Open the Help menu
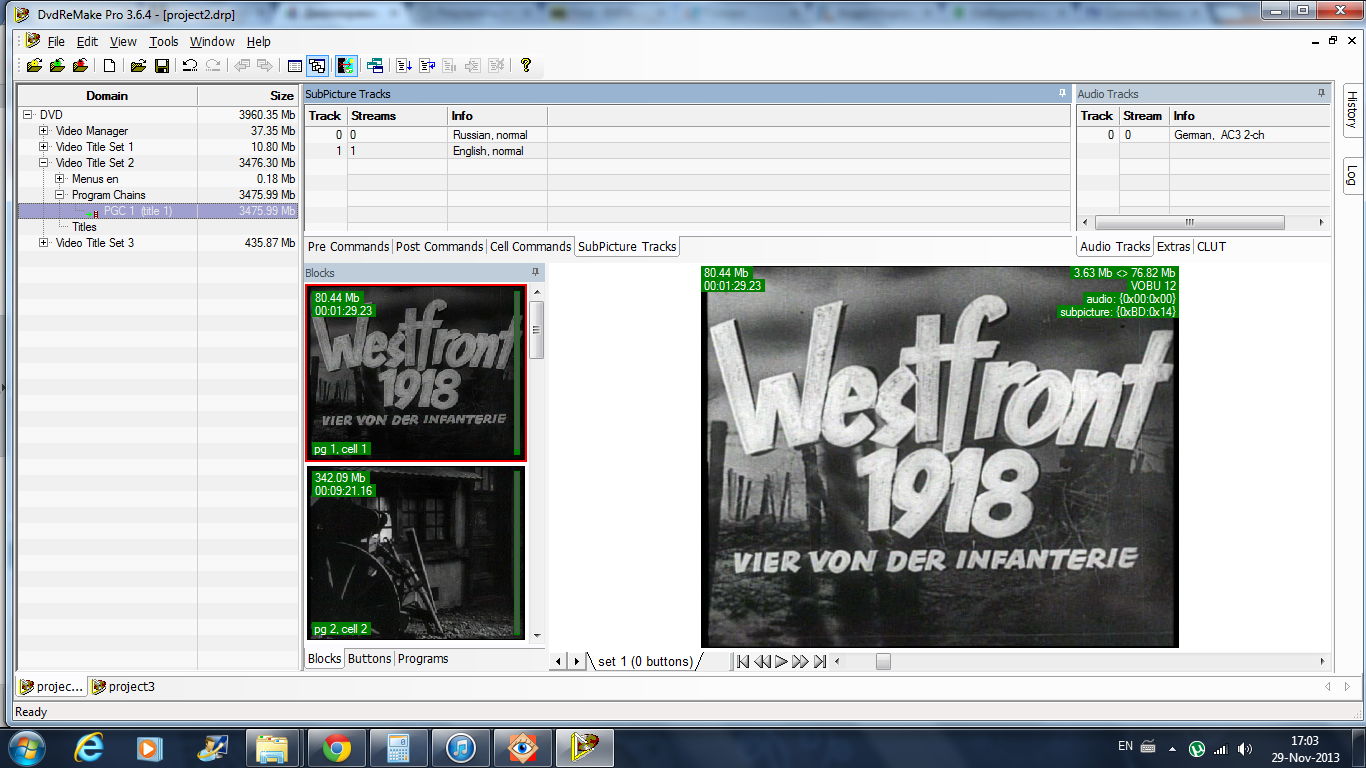1366x768 pixels. 259,42
